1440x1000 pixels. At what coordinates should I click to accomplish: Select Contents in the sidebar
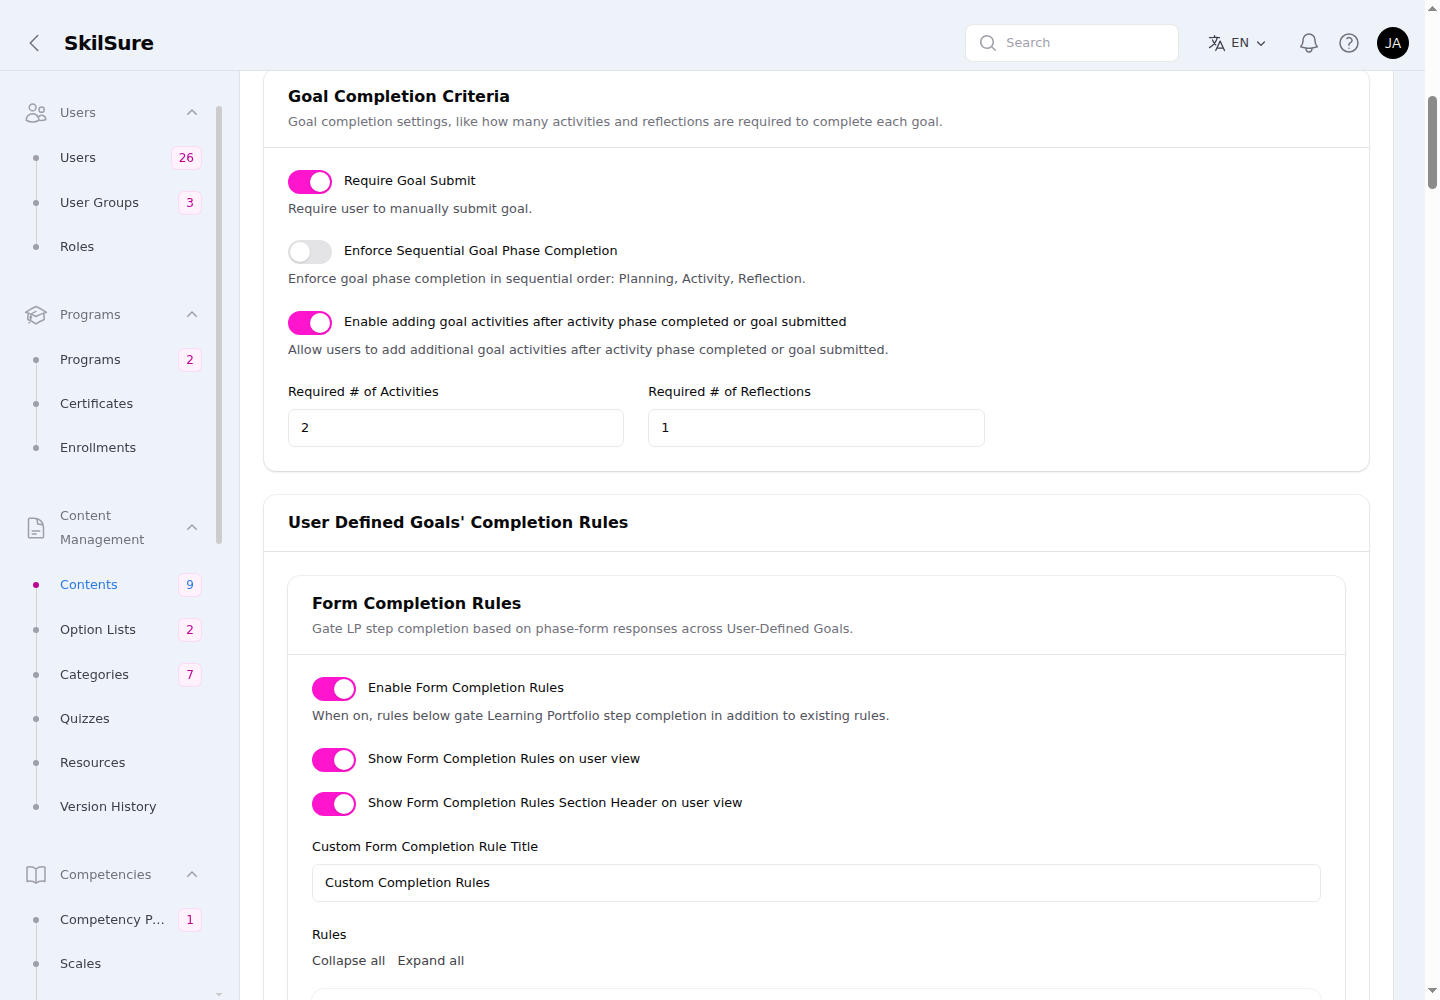click(89, 585)
